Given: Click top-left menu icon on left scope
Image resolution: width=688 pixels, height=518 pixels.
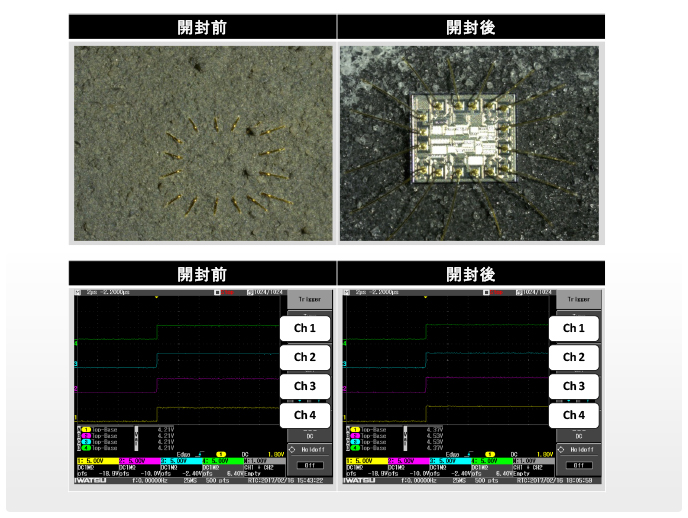Looking at the screenshot, I should click(78, 292).
